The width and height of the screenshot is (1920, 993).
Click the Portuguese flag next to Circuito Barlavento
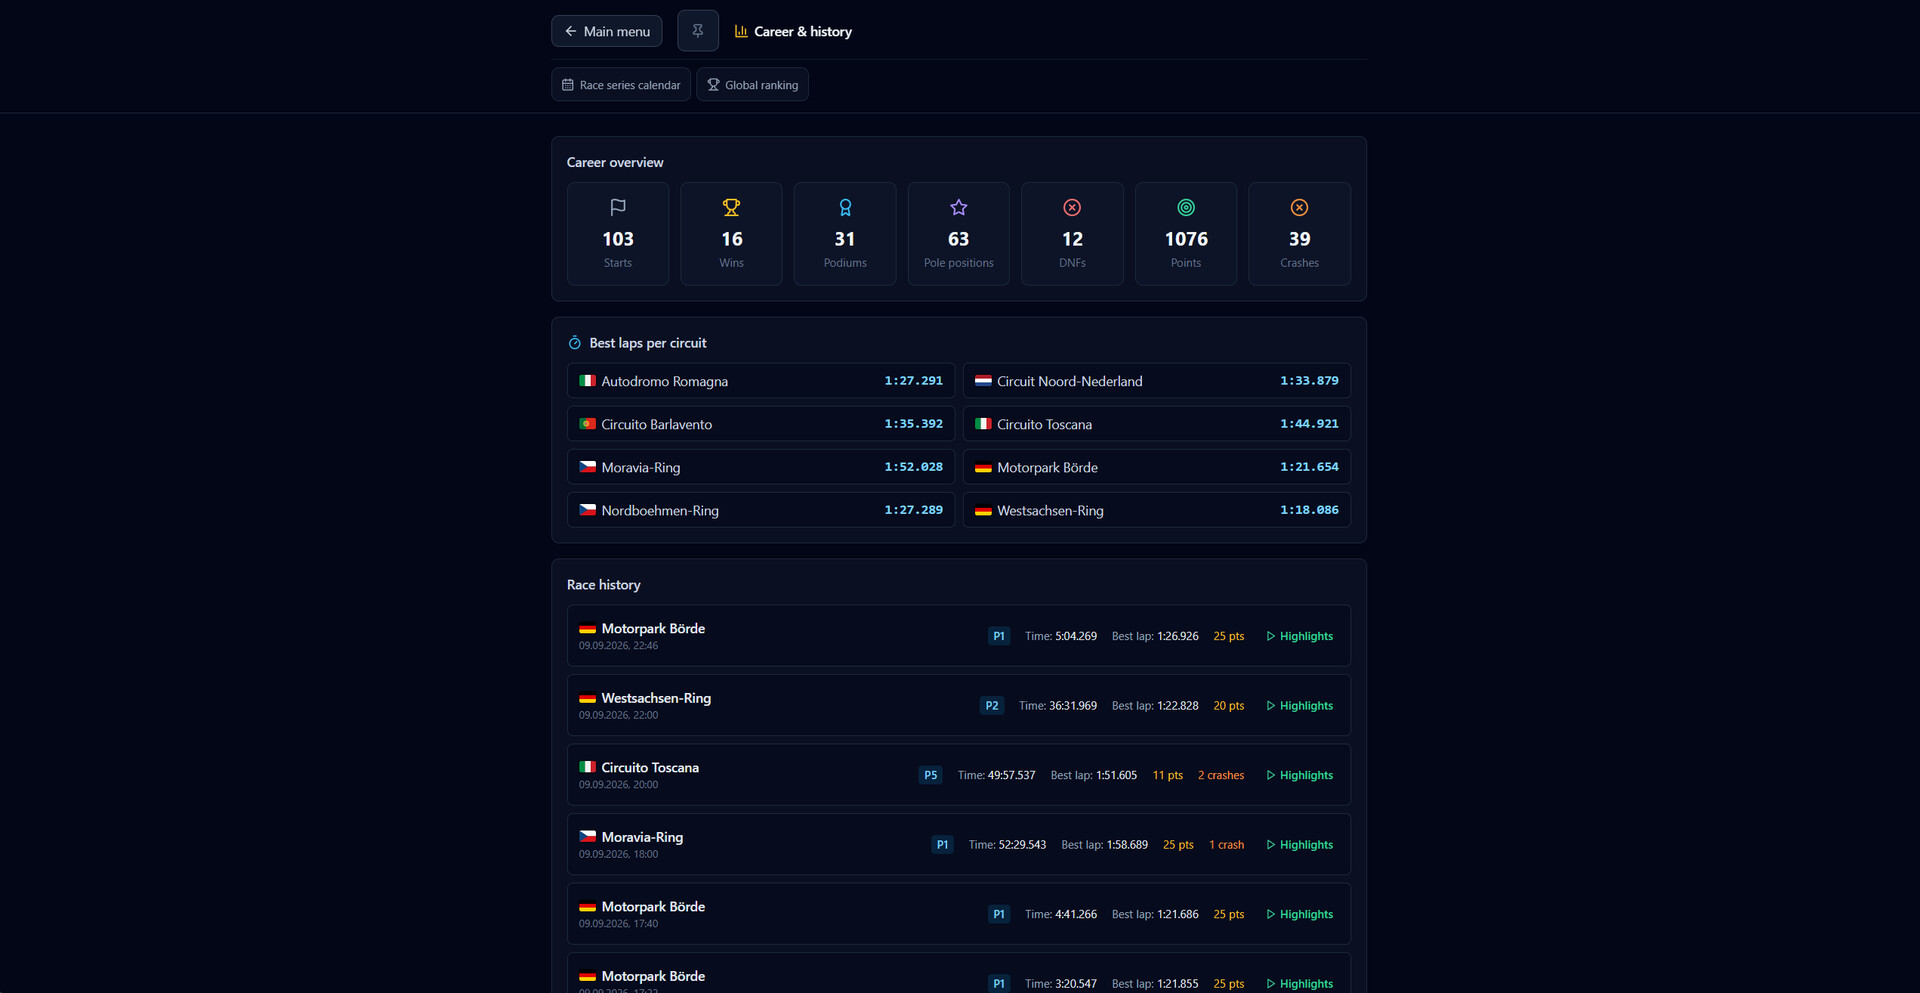(x=588, y=424)
